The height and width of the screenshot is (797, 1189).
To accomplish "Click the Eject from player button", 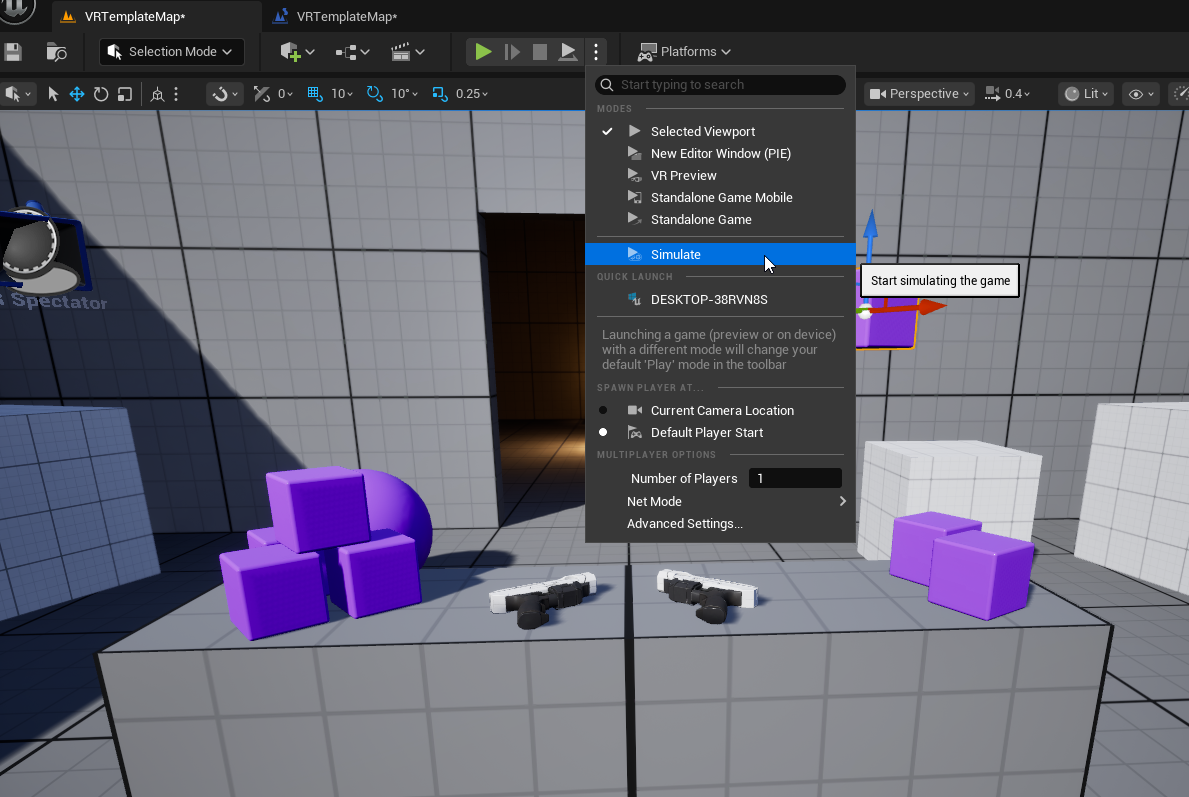I will [x=567, y=52].
